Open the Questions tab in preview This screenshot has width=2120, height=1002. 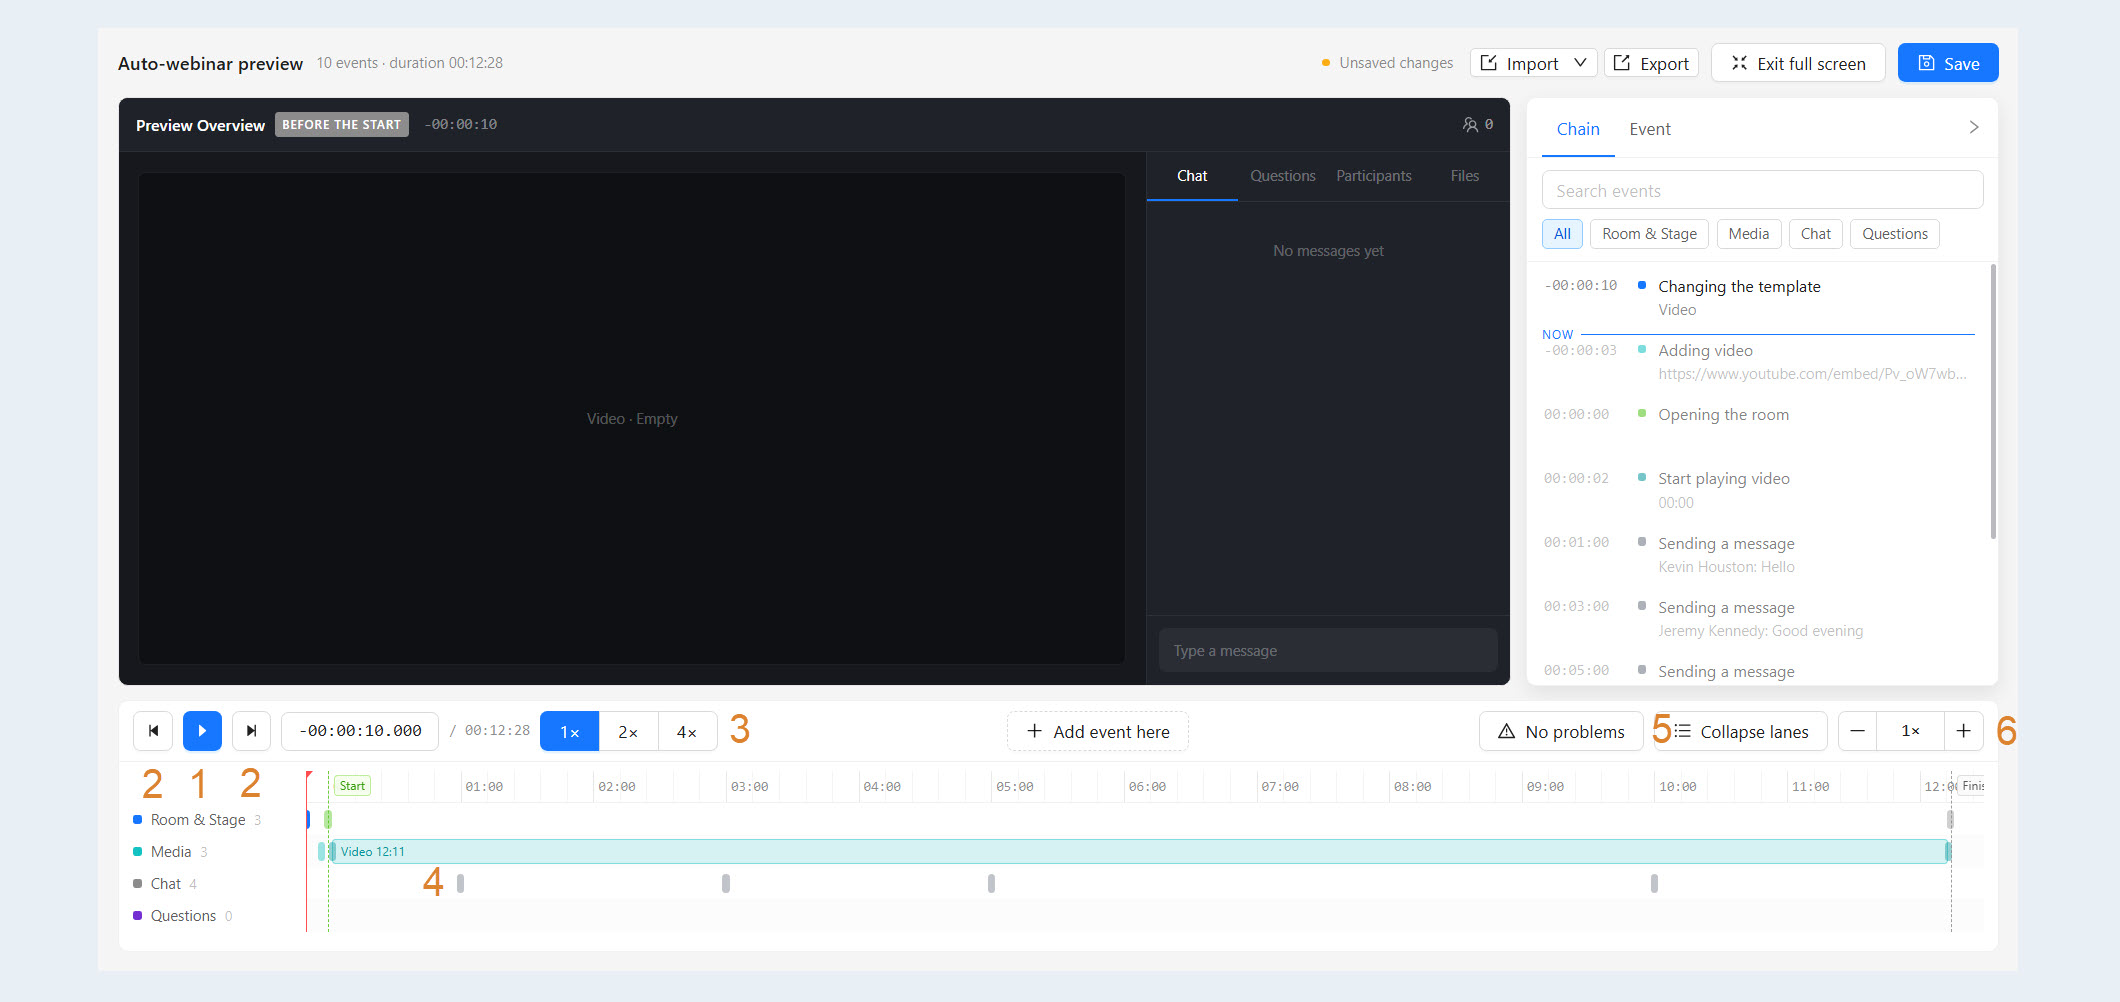coord(1282,176)
